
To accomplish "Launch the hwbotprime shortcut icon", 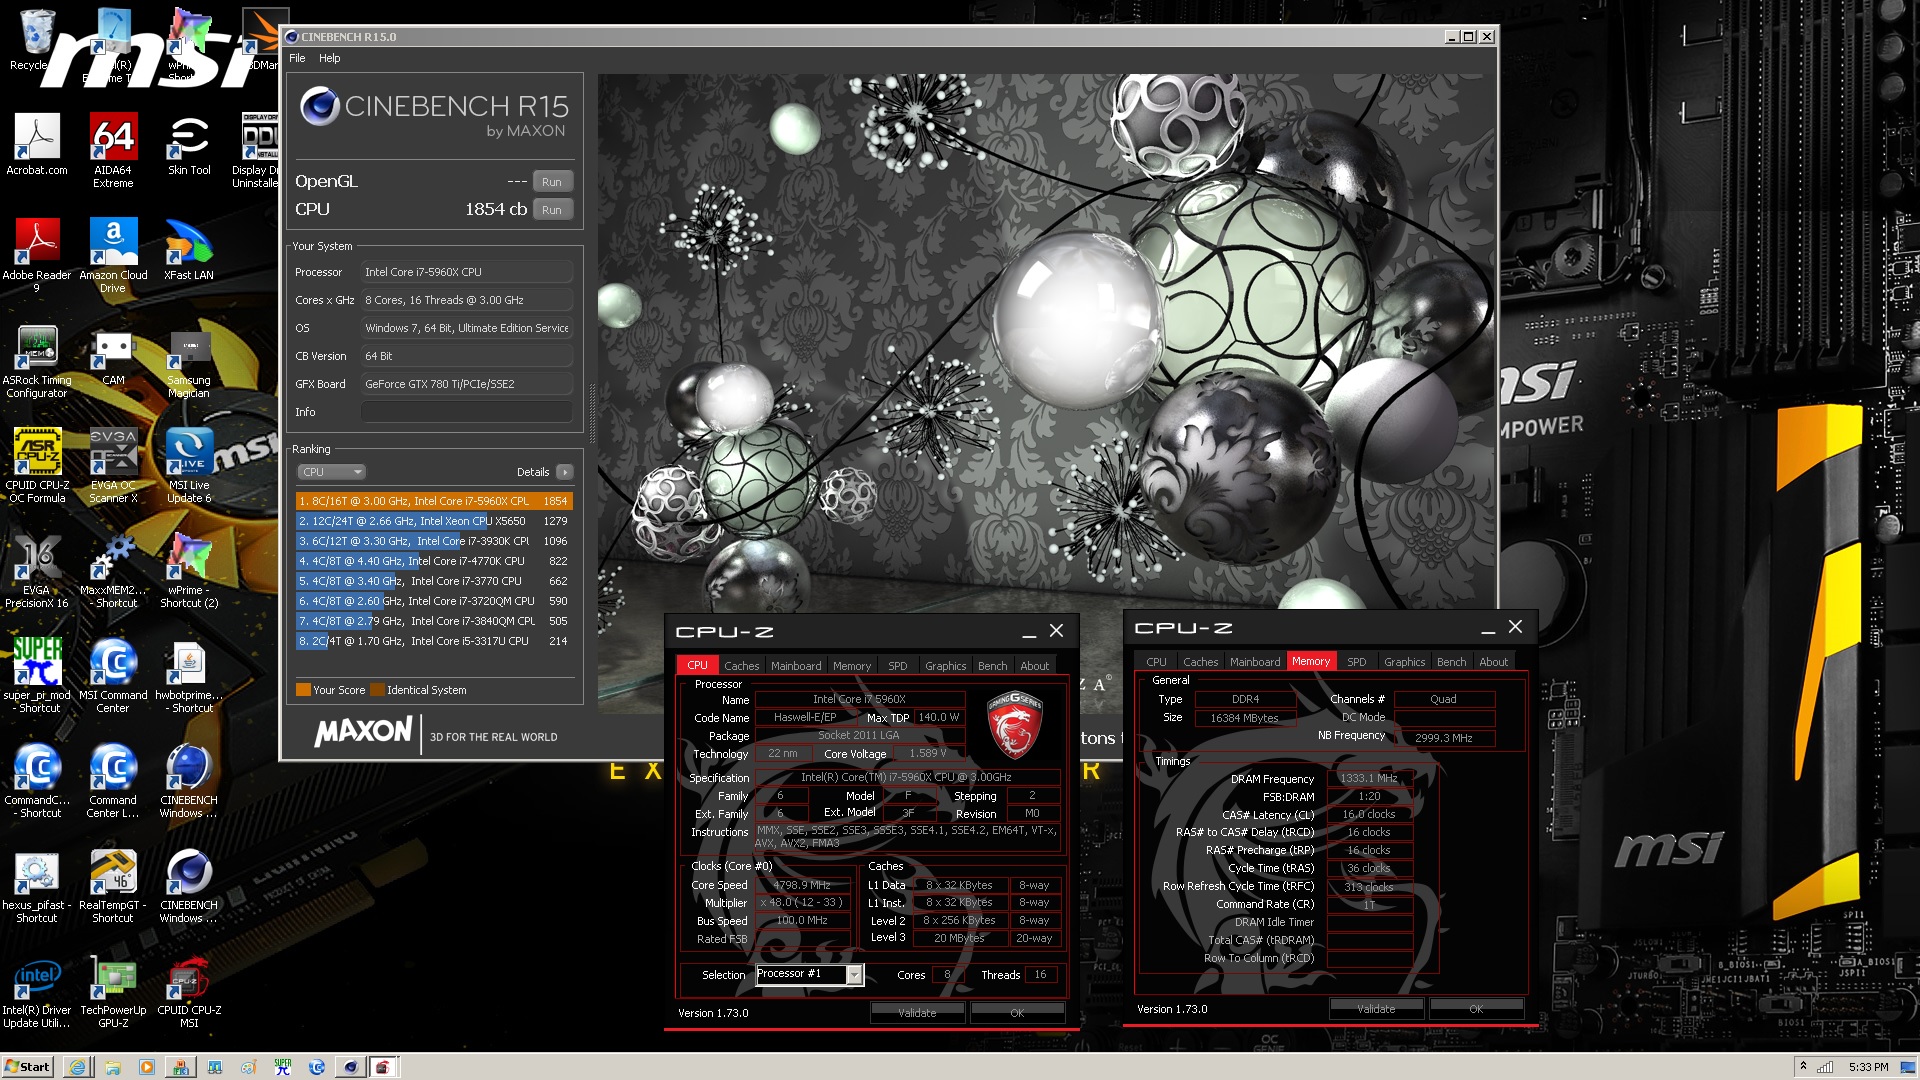I will pos(189,677).
